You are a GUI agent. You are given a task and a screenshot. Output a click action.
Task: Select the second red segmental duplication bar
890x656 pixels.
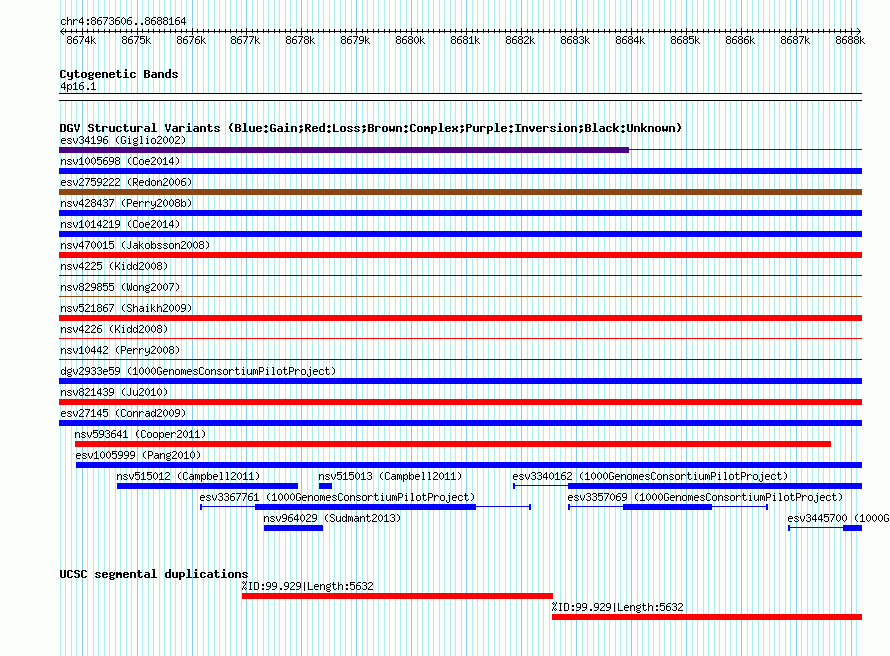pyautogui.click(x=707, y=617)
